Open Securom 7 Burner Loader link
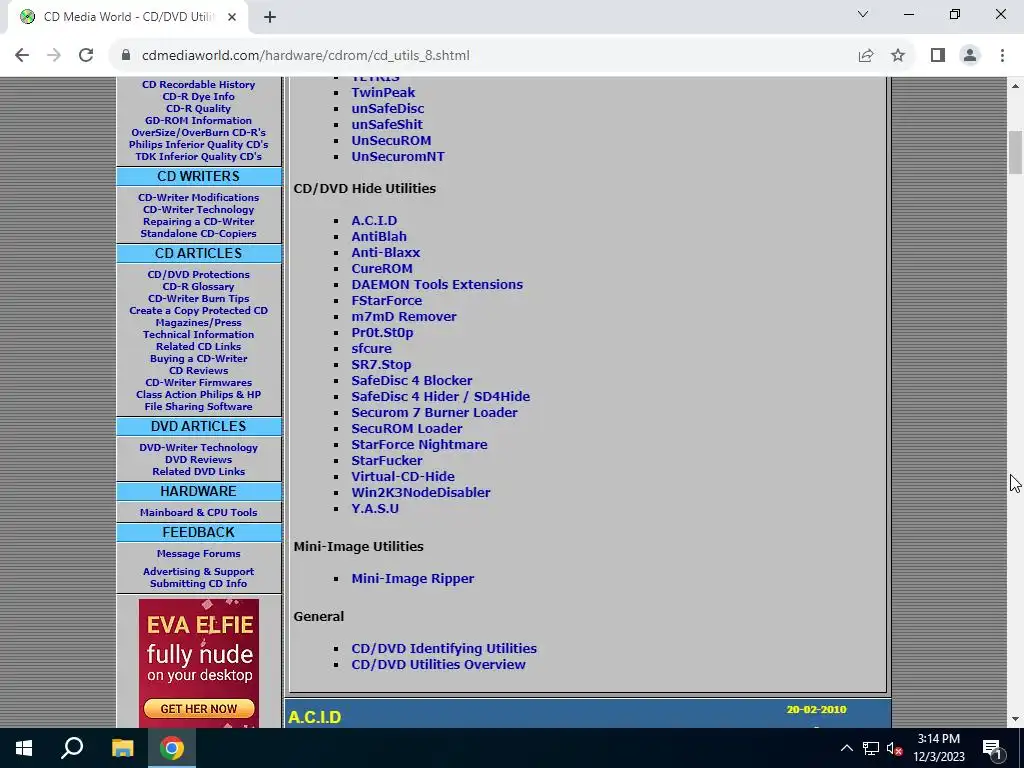This screenshot has width=1024, height=768. 434,413
